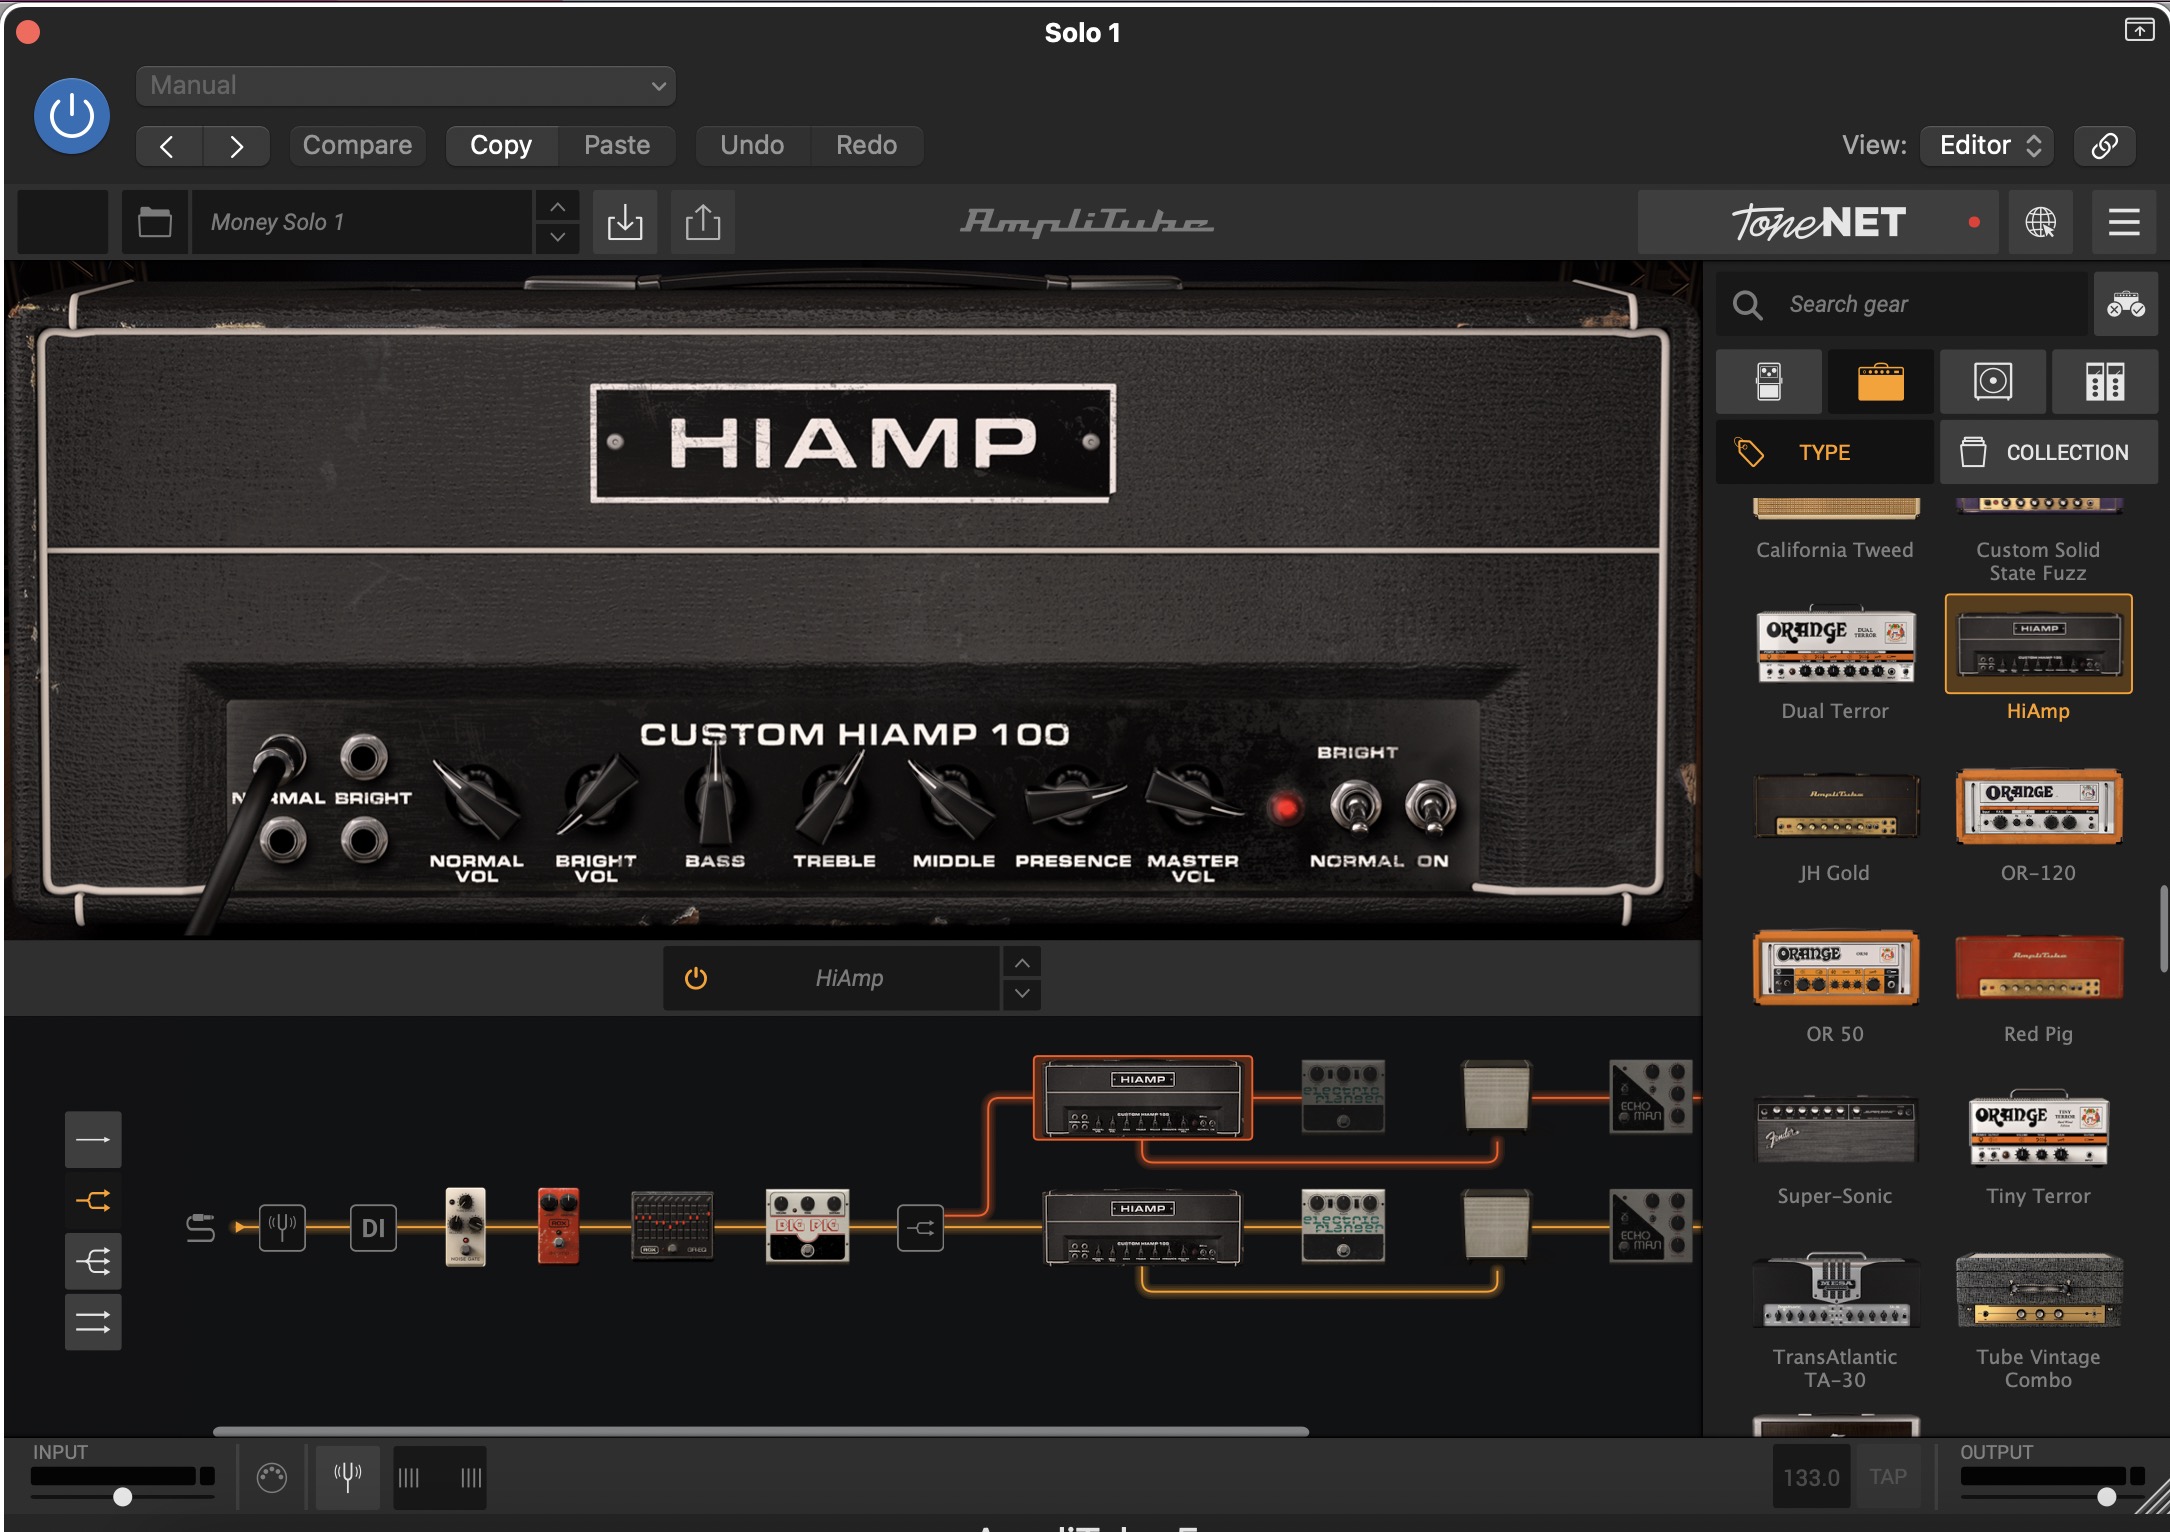Select the COLLECTION sorting tab
The width and height of the screenshot is (2170, 1532).
pos(2048,453)
